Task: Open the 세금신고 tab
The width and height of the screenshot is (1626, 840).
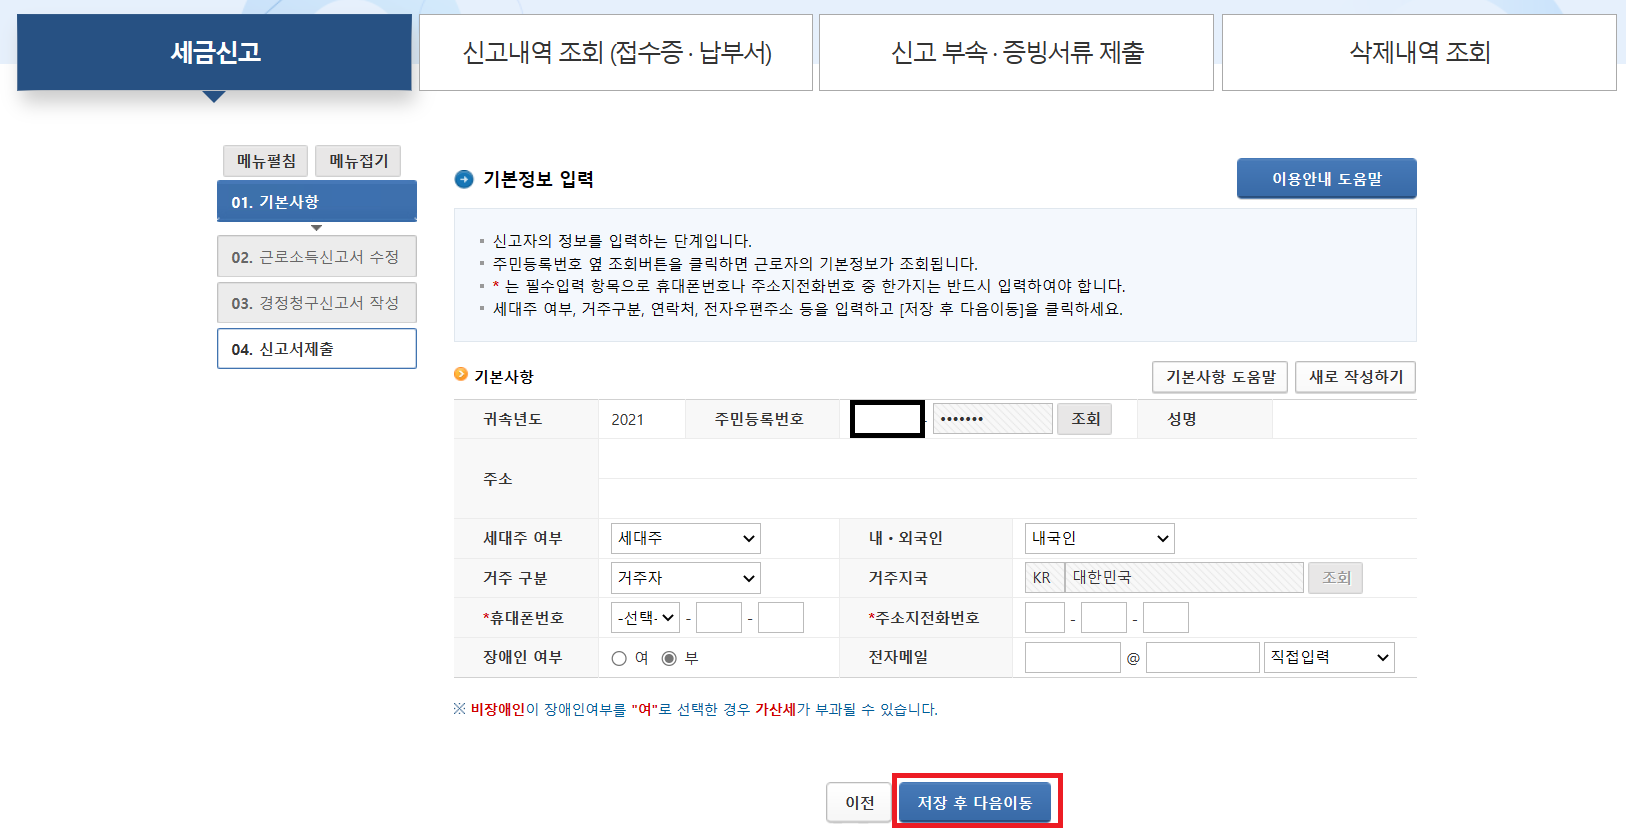Action: click(x=214, y=52)
